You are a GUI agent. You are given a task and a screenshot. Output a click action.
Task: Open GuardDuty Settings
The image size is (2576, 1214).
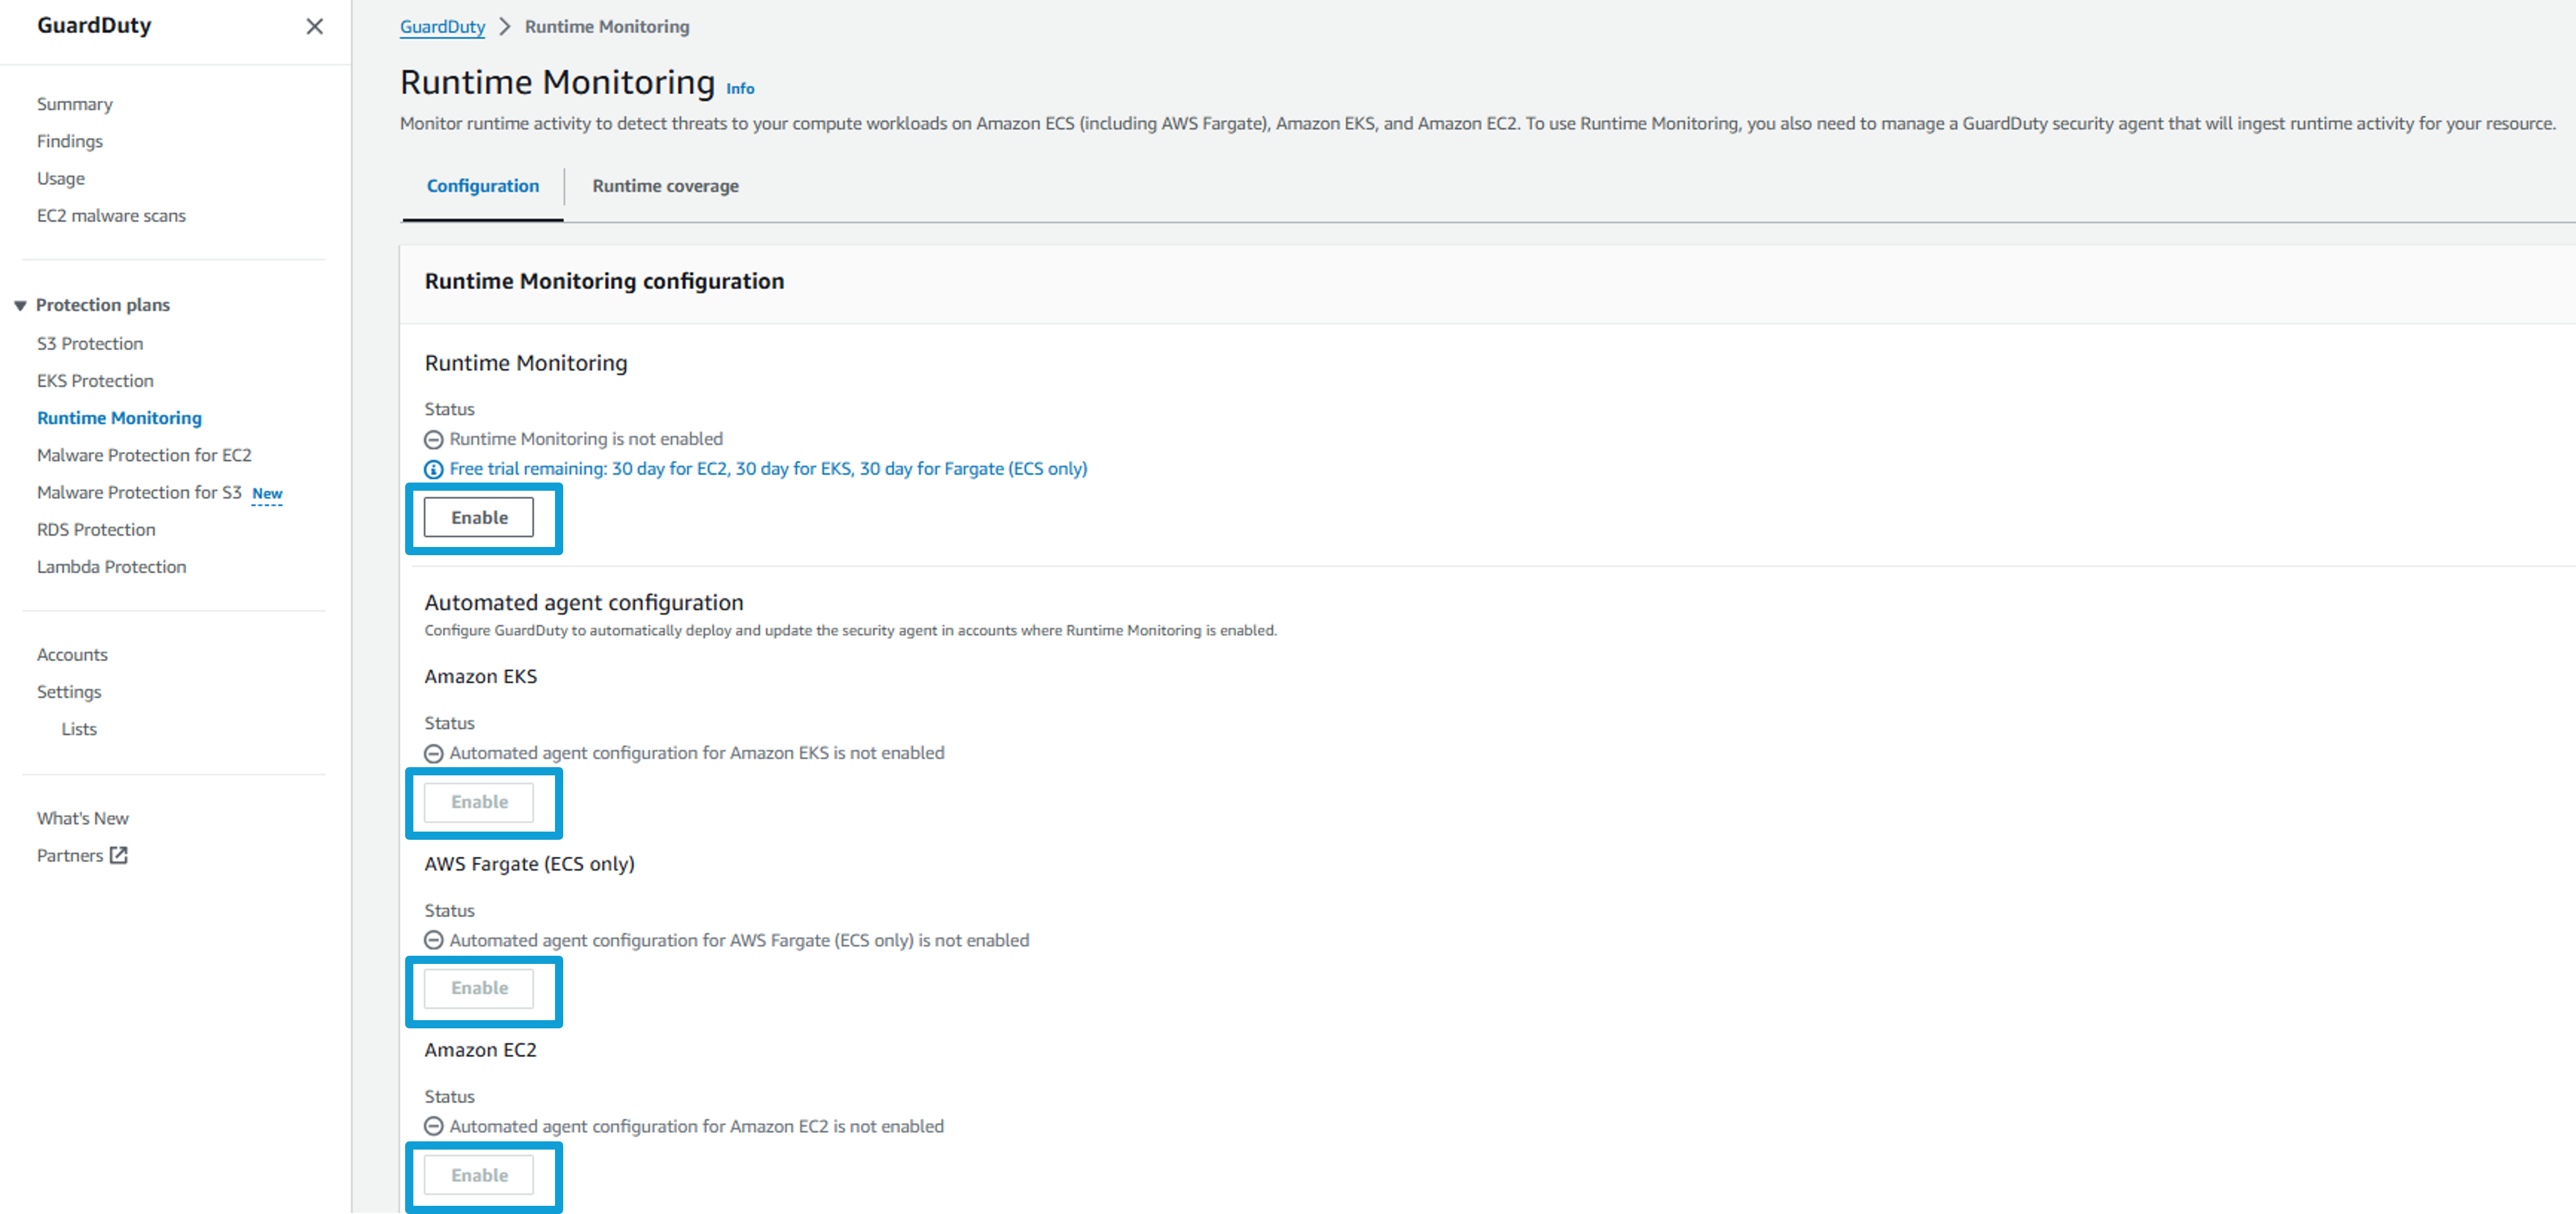pyautogui.click(x=69, y=691)
